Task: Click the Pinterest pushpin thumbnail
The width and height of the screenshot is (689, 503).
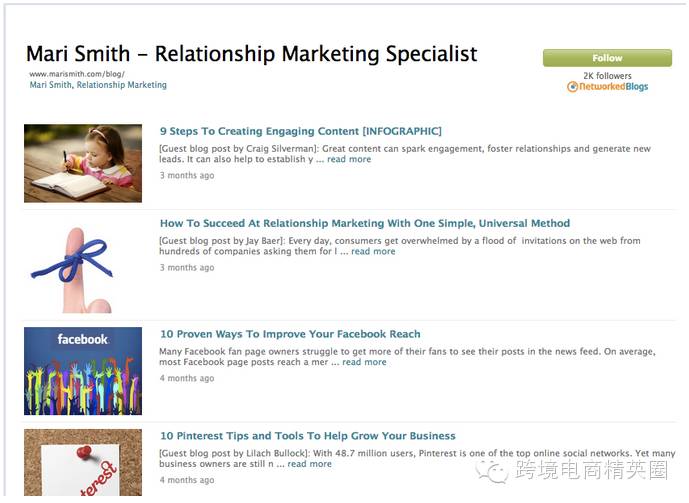Action: 83,463
